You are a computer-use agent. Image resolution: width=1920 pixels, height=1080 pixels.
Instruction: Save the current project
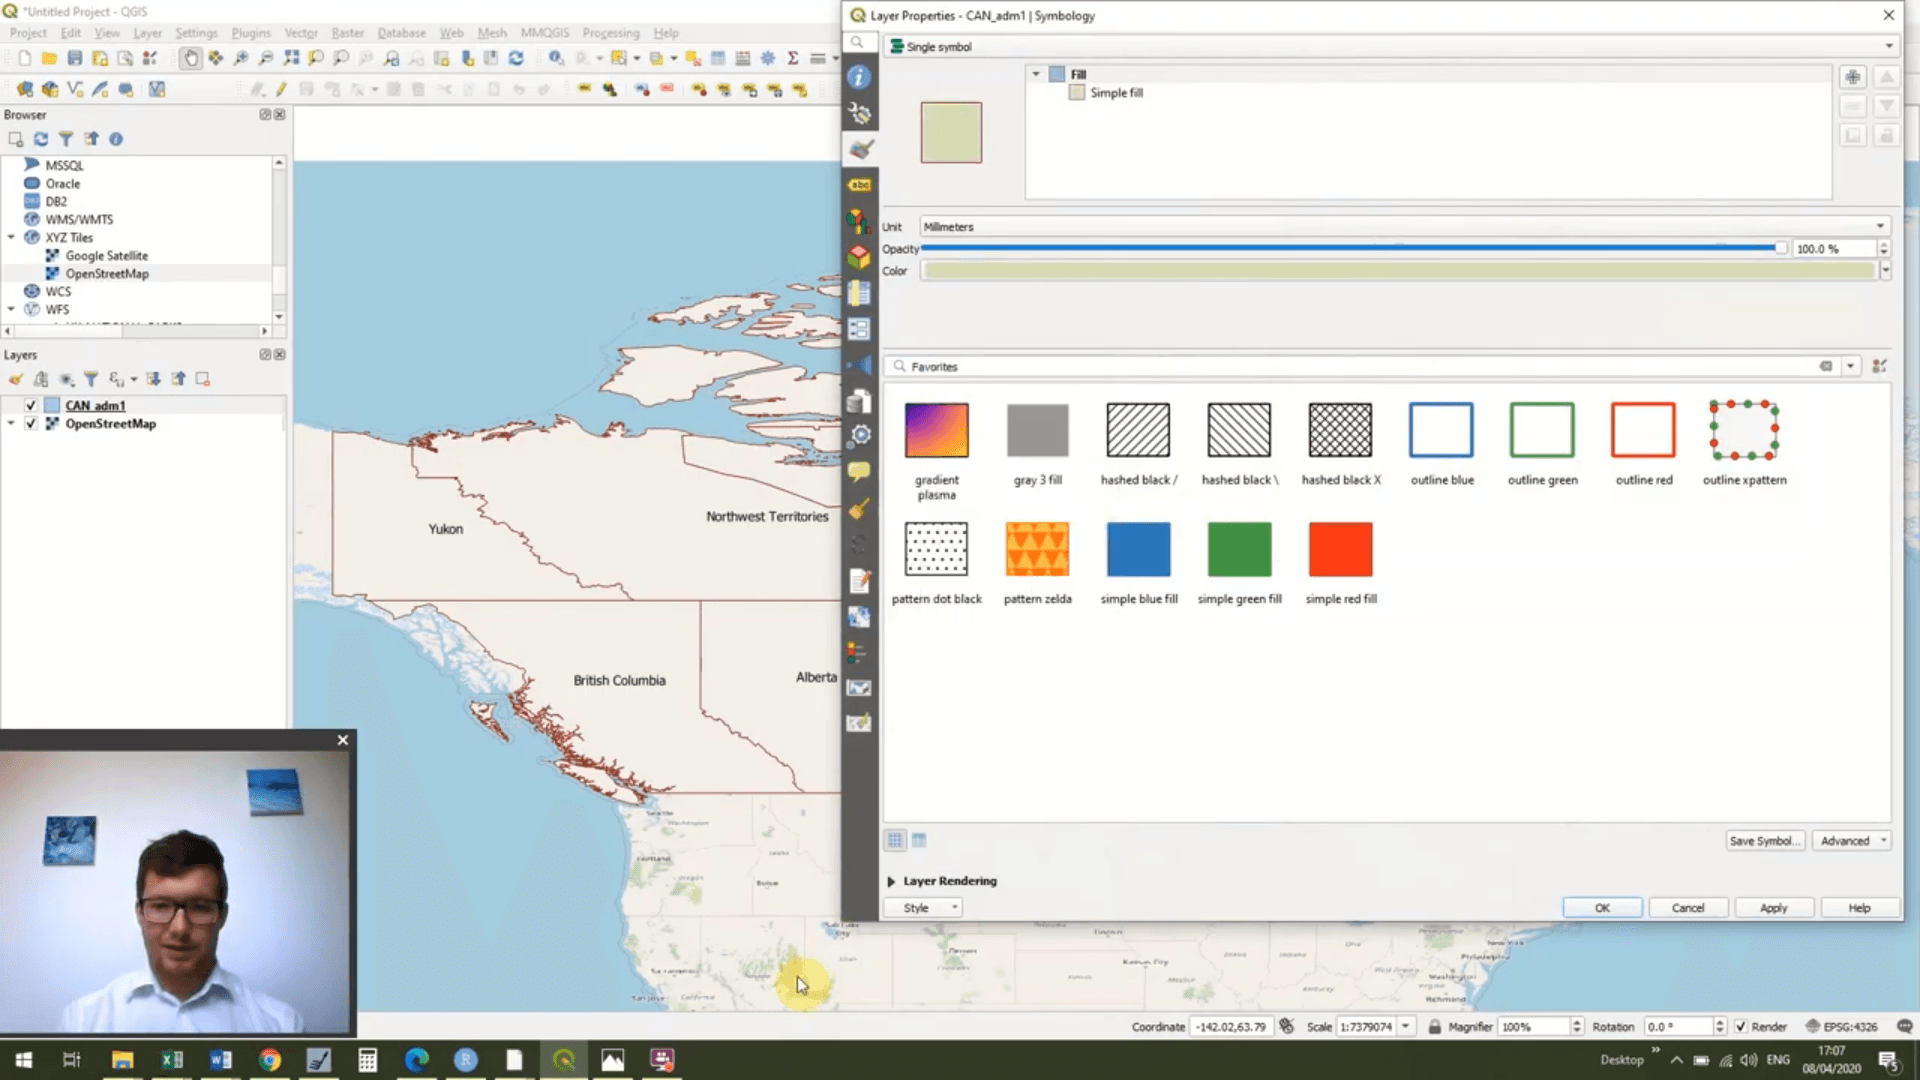coord(74,58)
